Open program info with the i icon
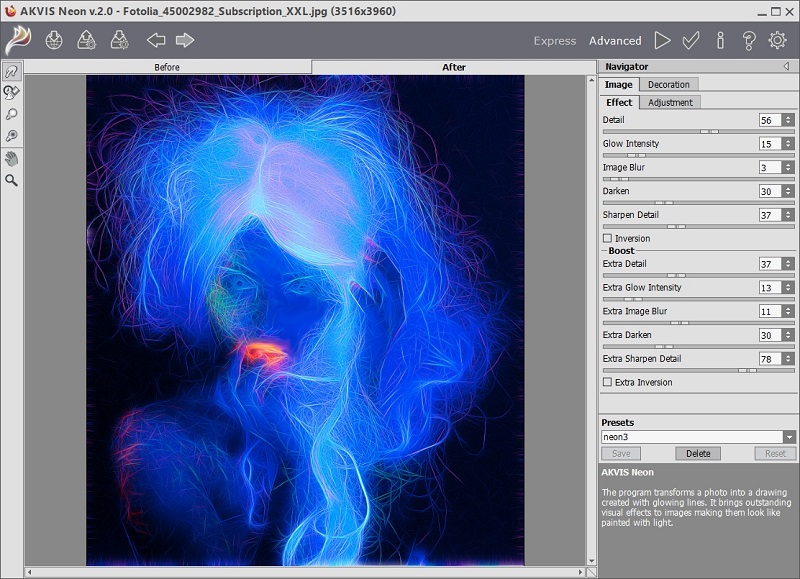Viewport: 800px width, 579px height. [x=720, y=40]
